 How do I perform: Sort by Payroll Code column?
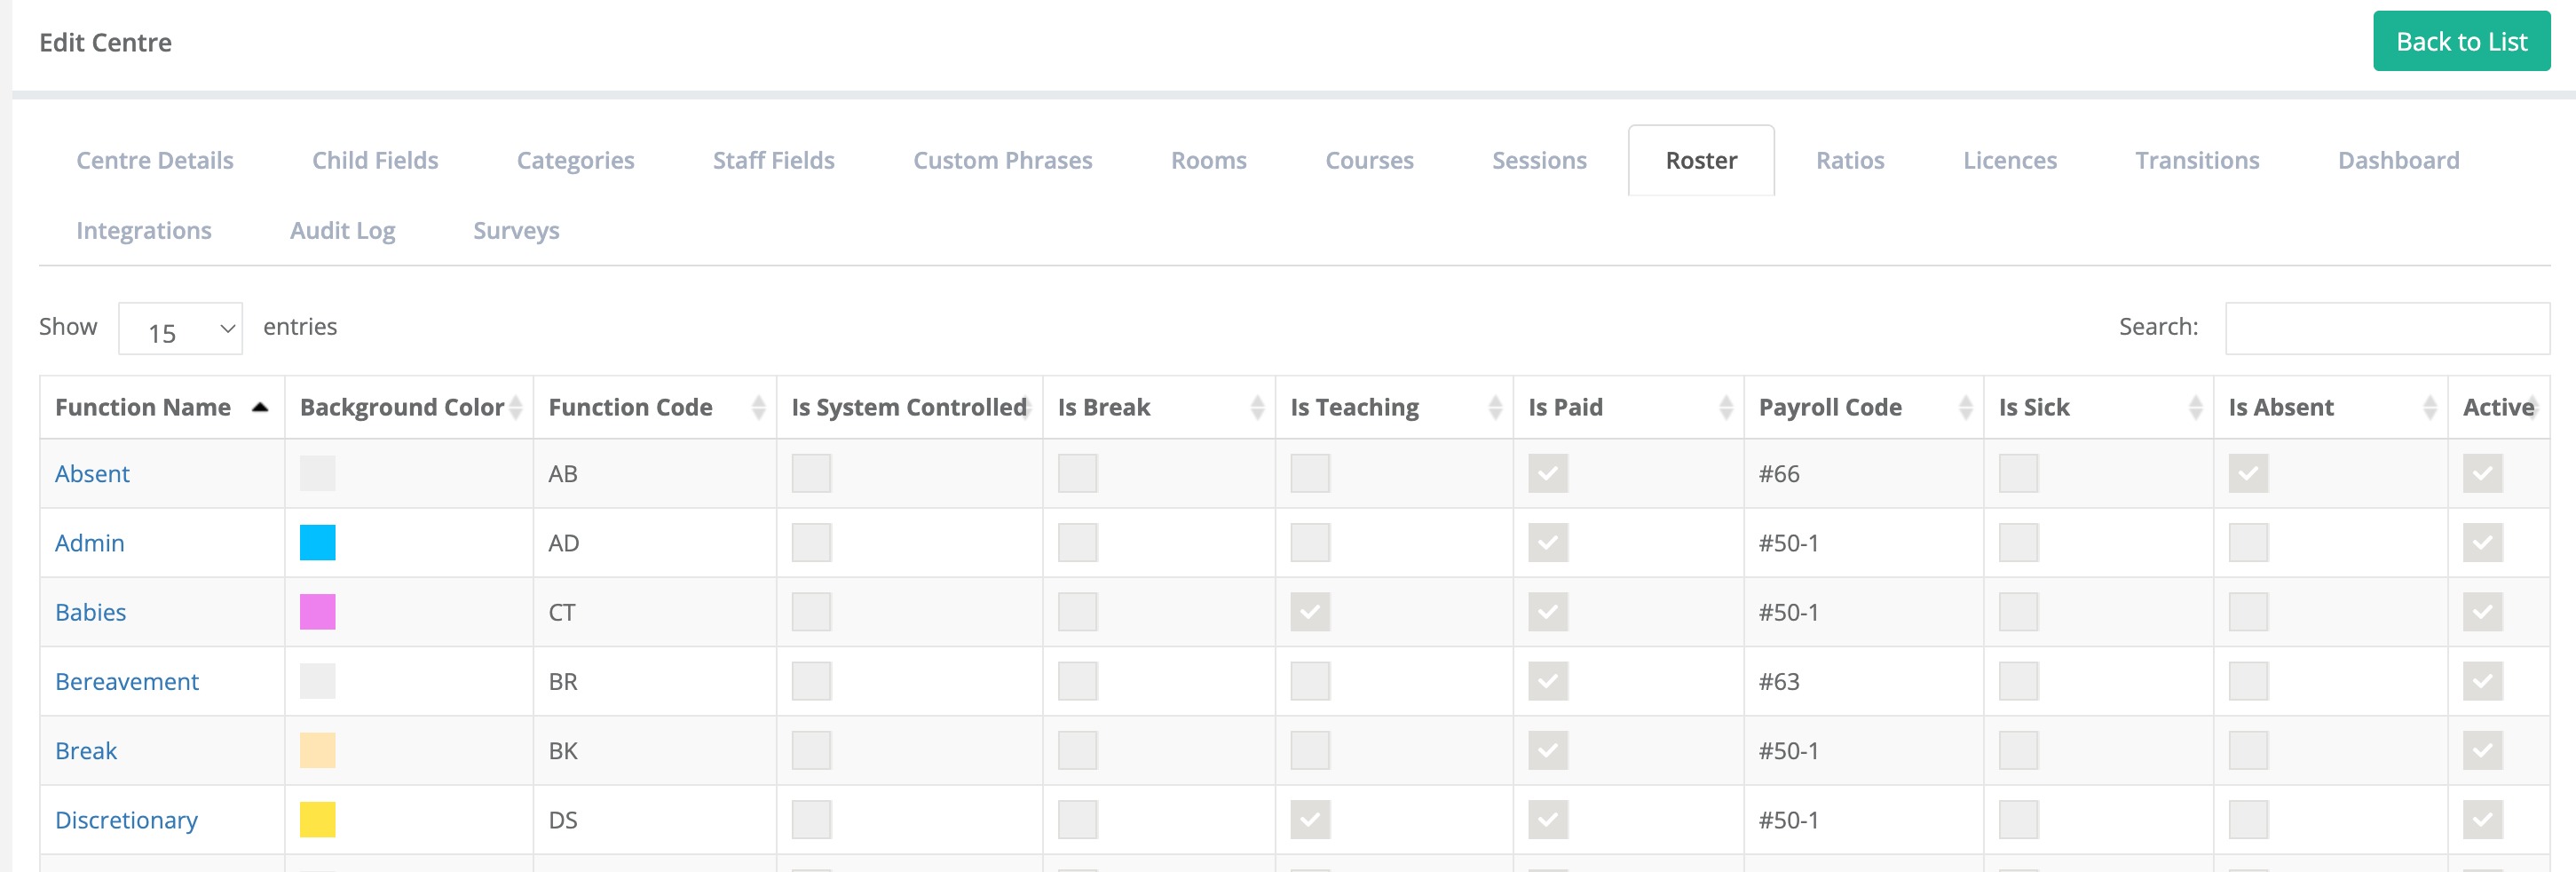pos(1863,407)
